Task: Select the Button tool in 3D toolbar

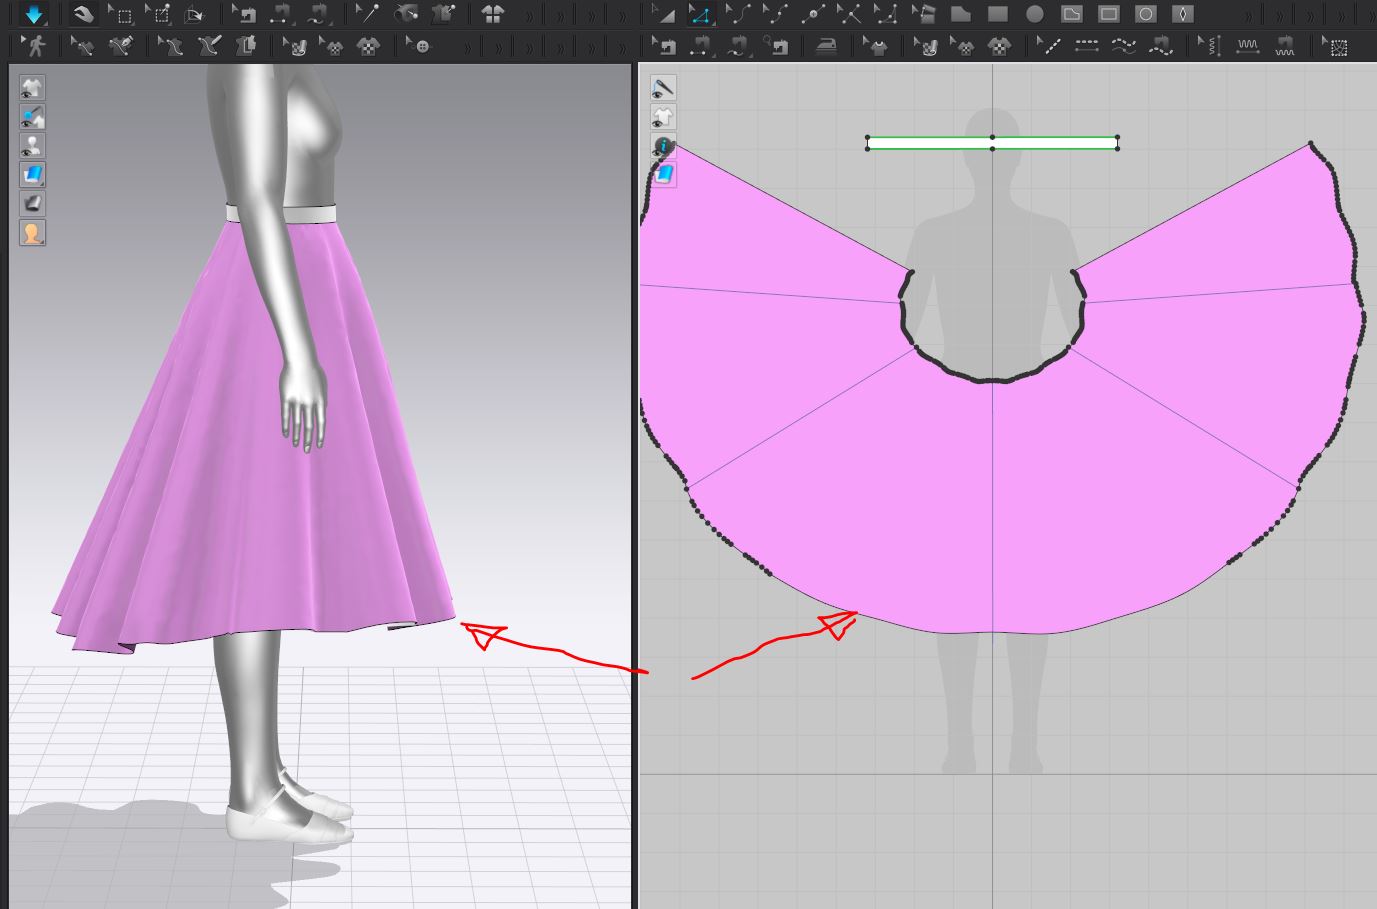Action: point(422,46)
